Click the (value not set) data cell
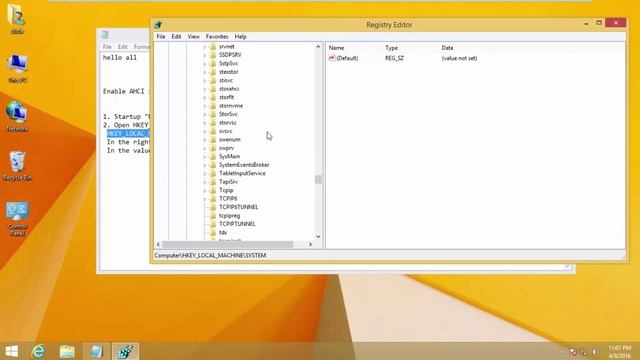Image resolution: width=640 pixels, height=360 pixels. click(459, 58)
